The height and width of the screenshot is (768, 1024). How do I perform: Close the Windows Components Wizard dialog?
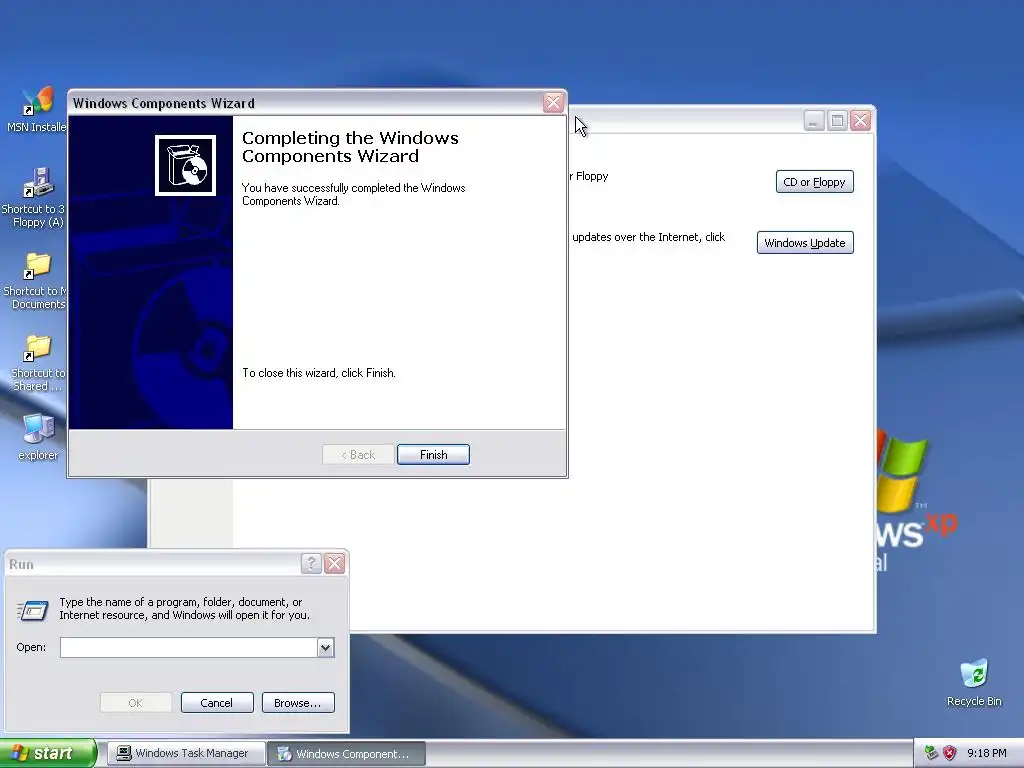pyautogui.click(x=553, y=103)
